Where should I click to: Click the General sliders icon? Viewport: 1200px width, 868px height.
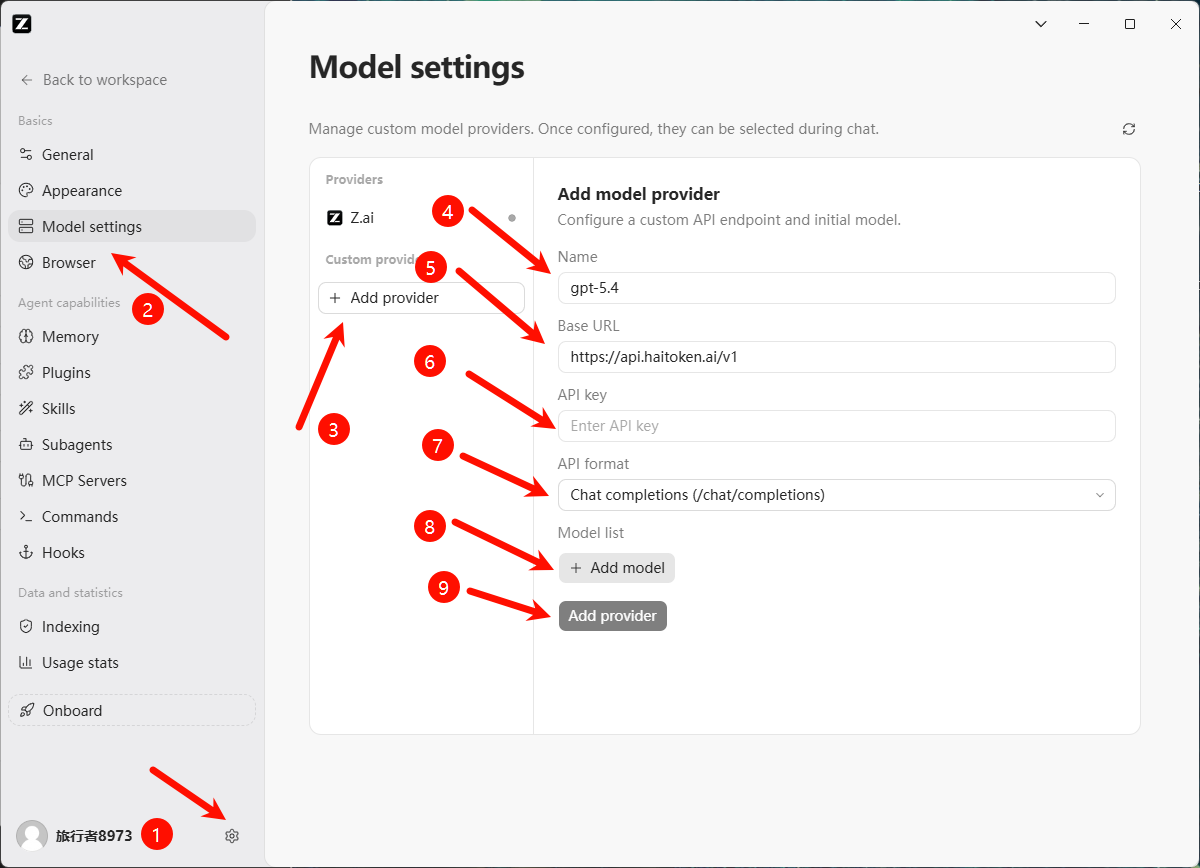pyautogui.click(x=26, y=155)
